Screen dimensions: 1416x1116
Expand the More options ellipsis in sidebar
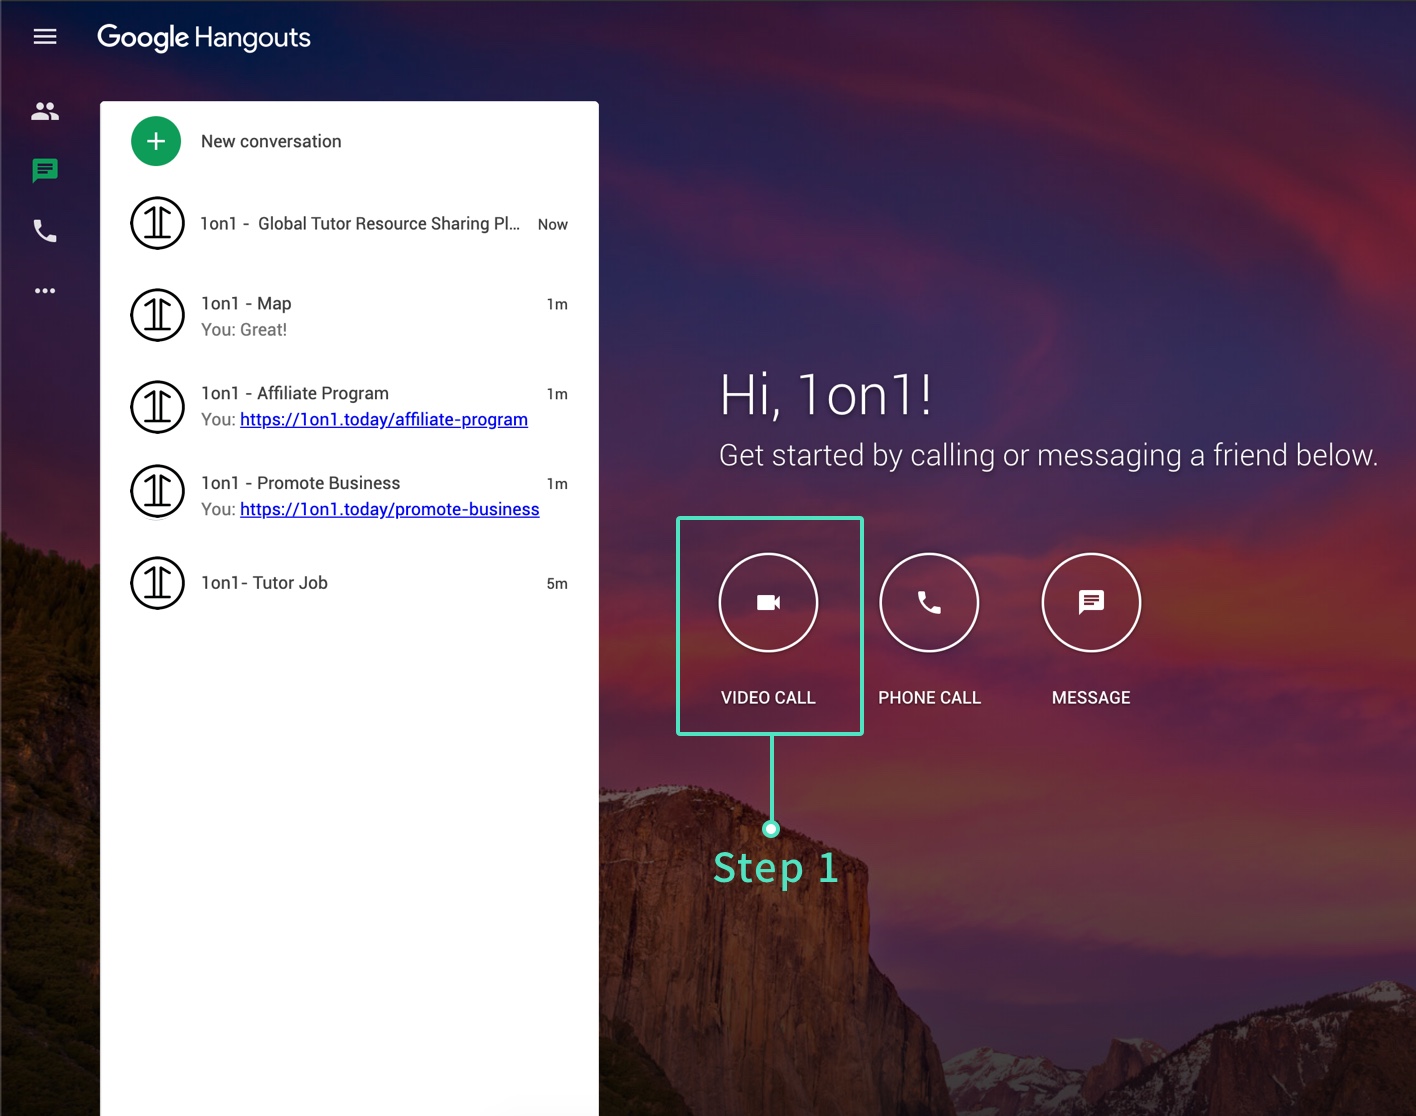click(45, 291)
